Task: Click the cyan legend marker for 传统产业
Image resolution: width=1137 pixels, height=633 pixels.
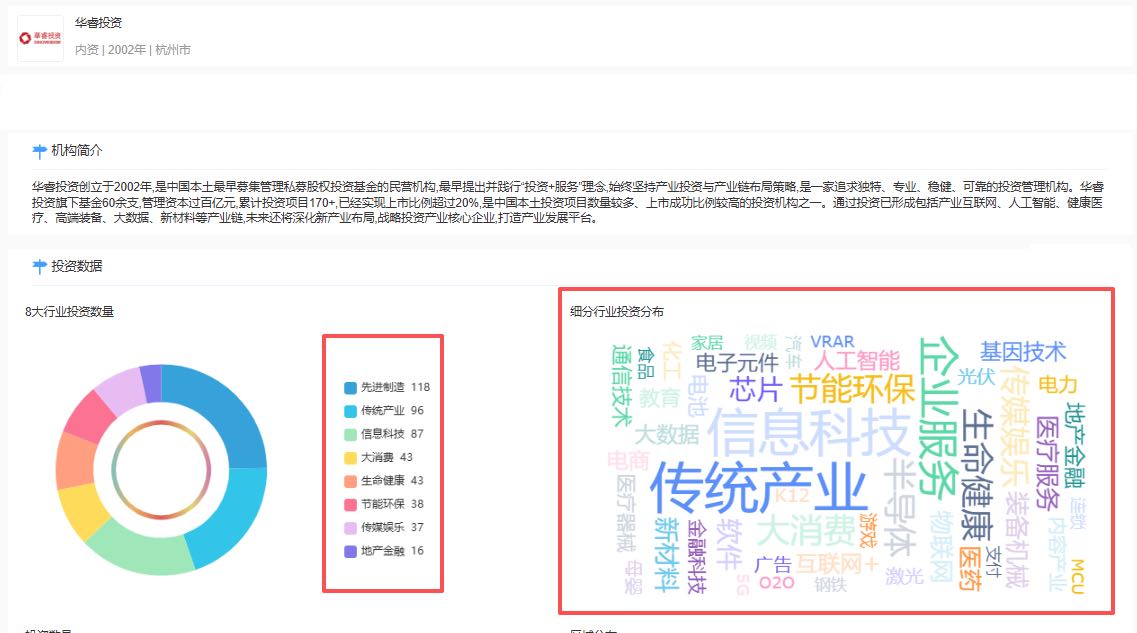Action: tap(350, 411)
